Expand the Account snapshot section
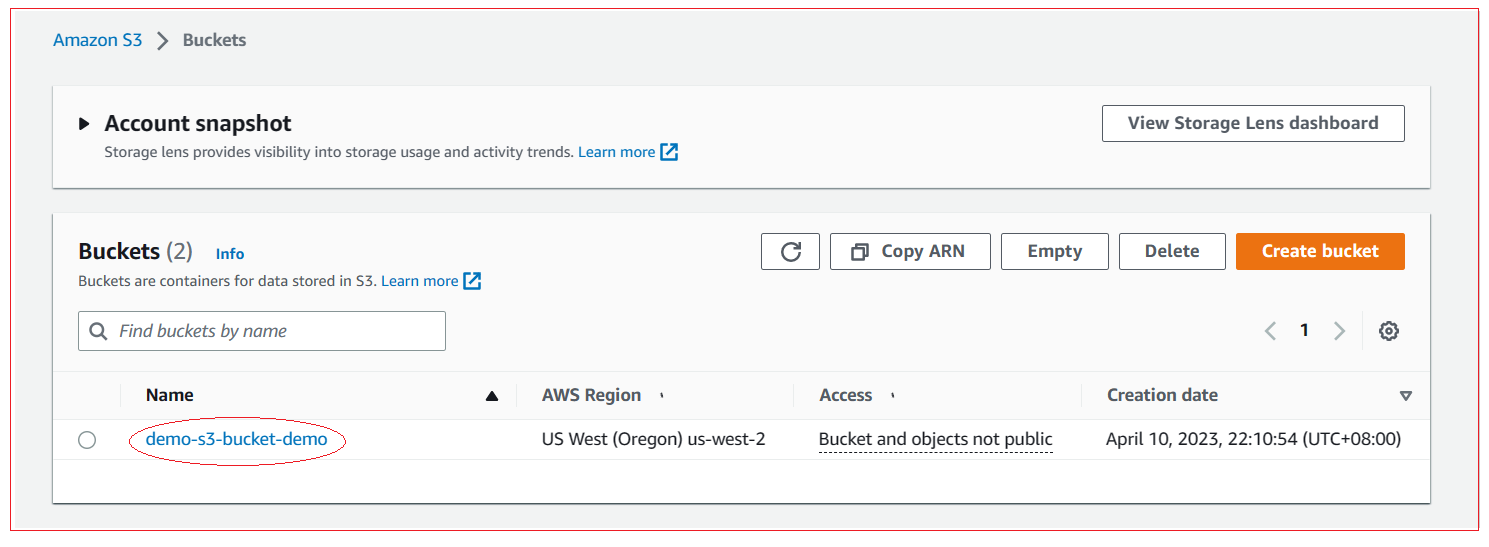 click(85, 125)
